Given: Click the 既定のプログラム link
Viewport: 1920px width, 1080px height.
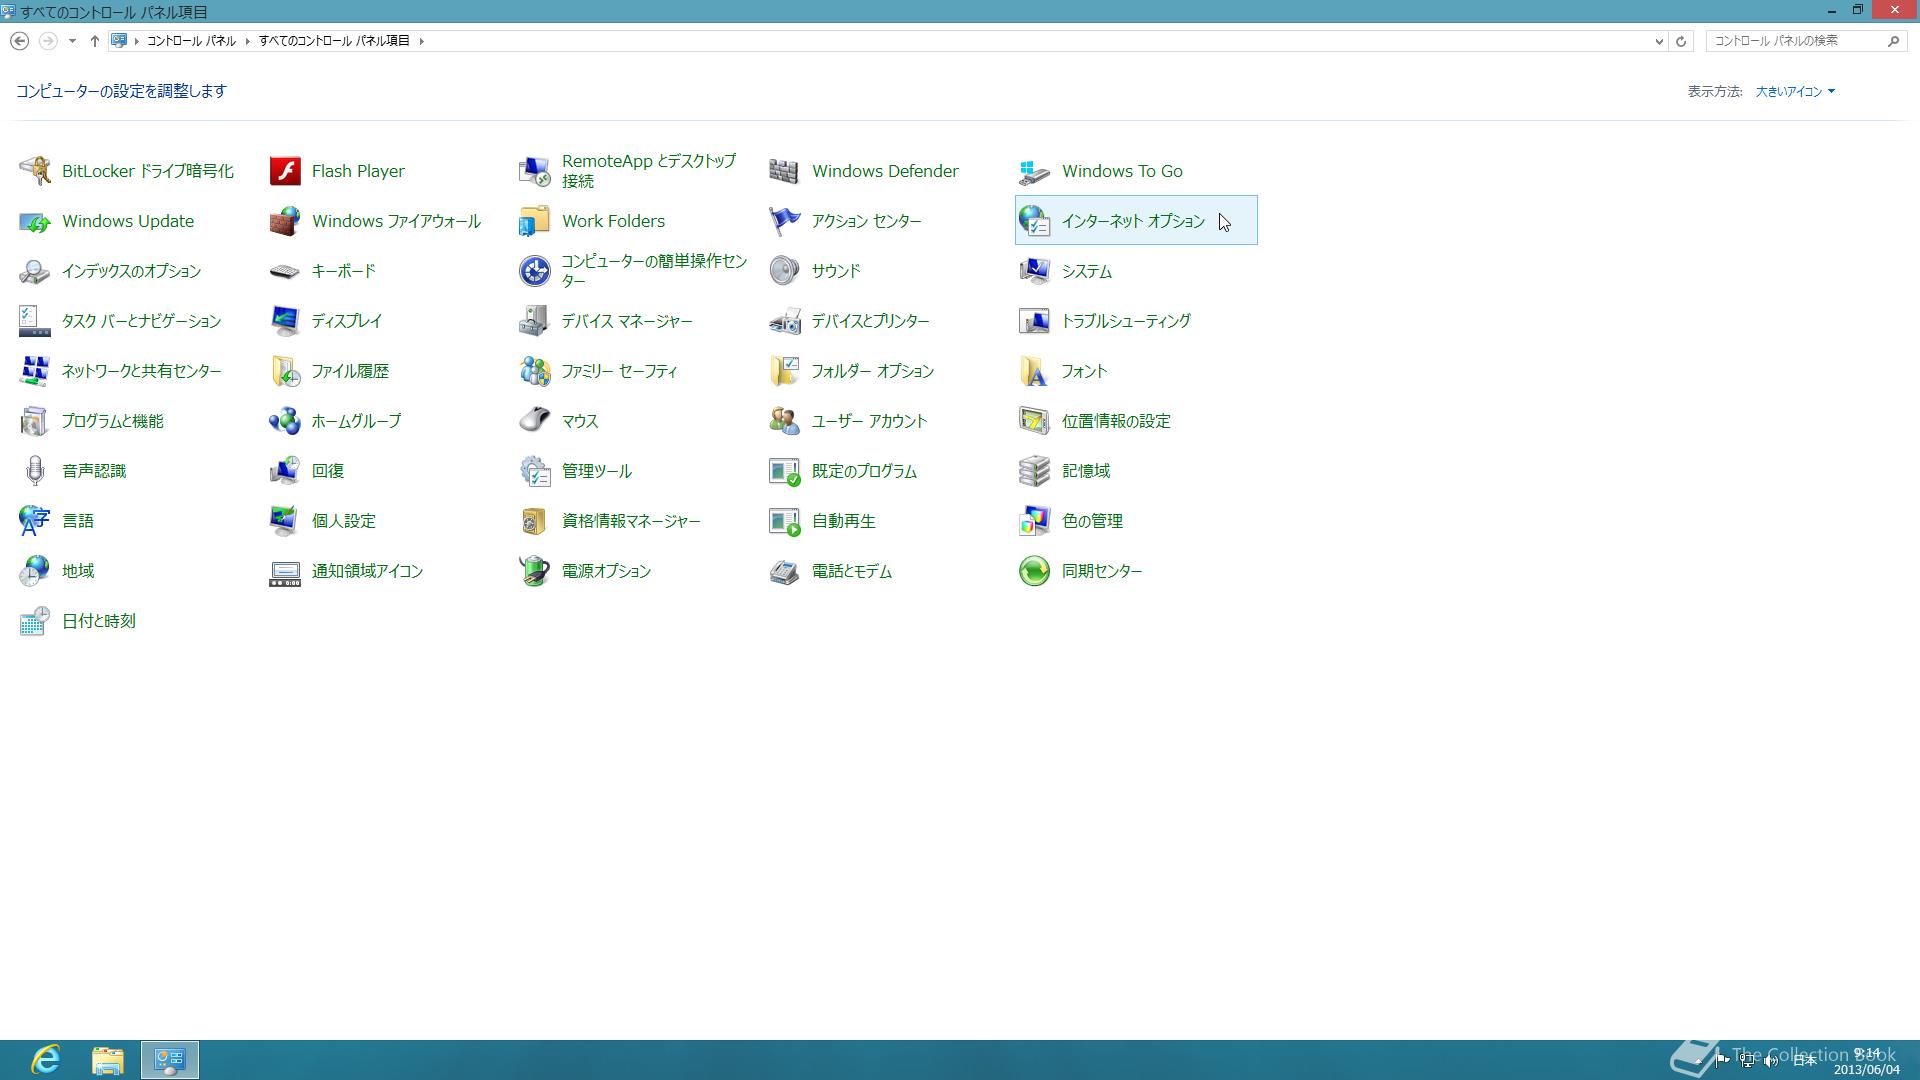Looking at the screenshot, I should [864, 471].
